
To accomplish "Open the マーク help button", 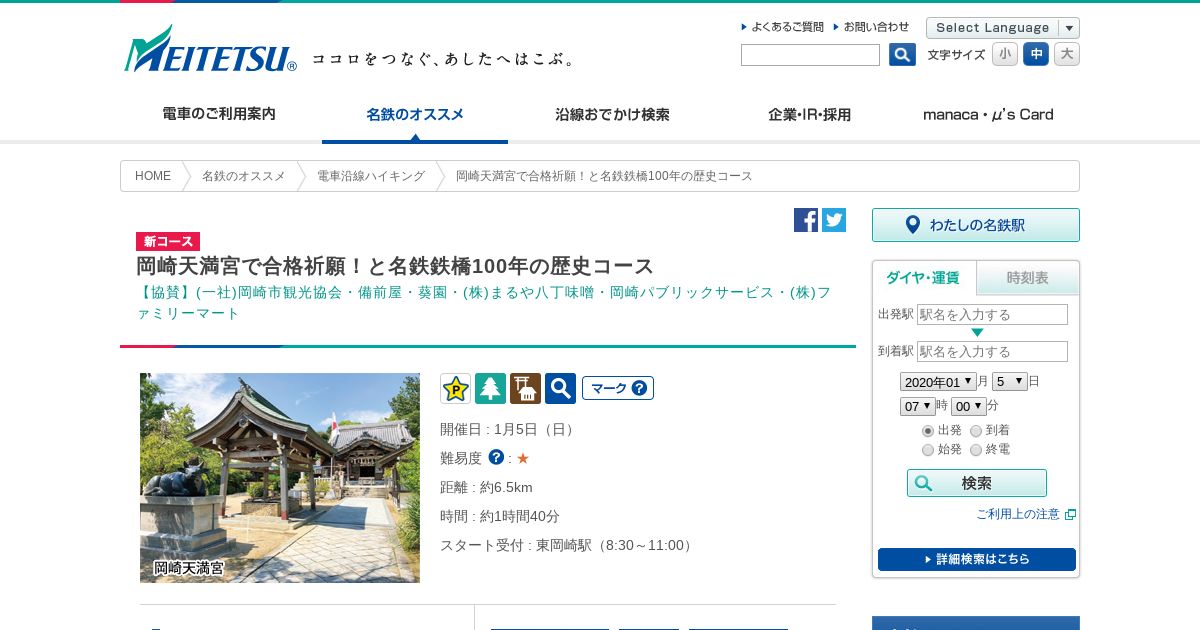I will coord(618,388).
